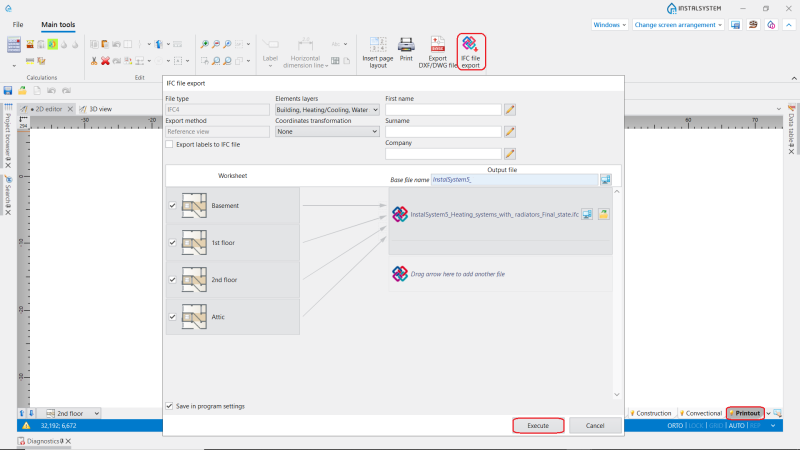Viewport: 800px width, 450px height.
Task: Open the File menu
Action: point(18,24)
